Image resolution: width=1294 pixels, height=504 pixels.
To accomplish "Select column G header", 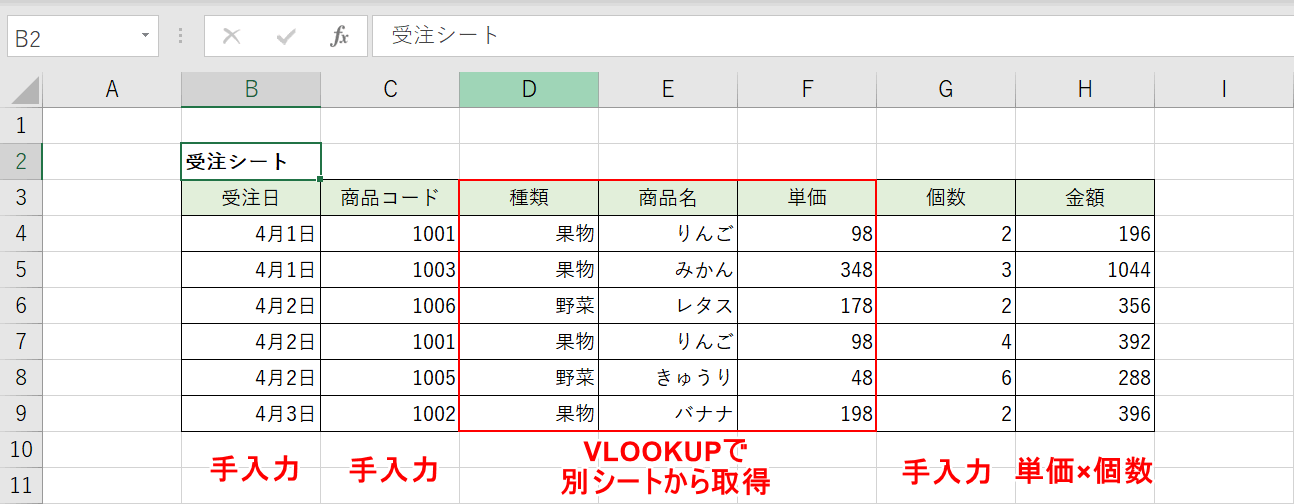I will click(946, 90).
